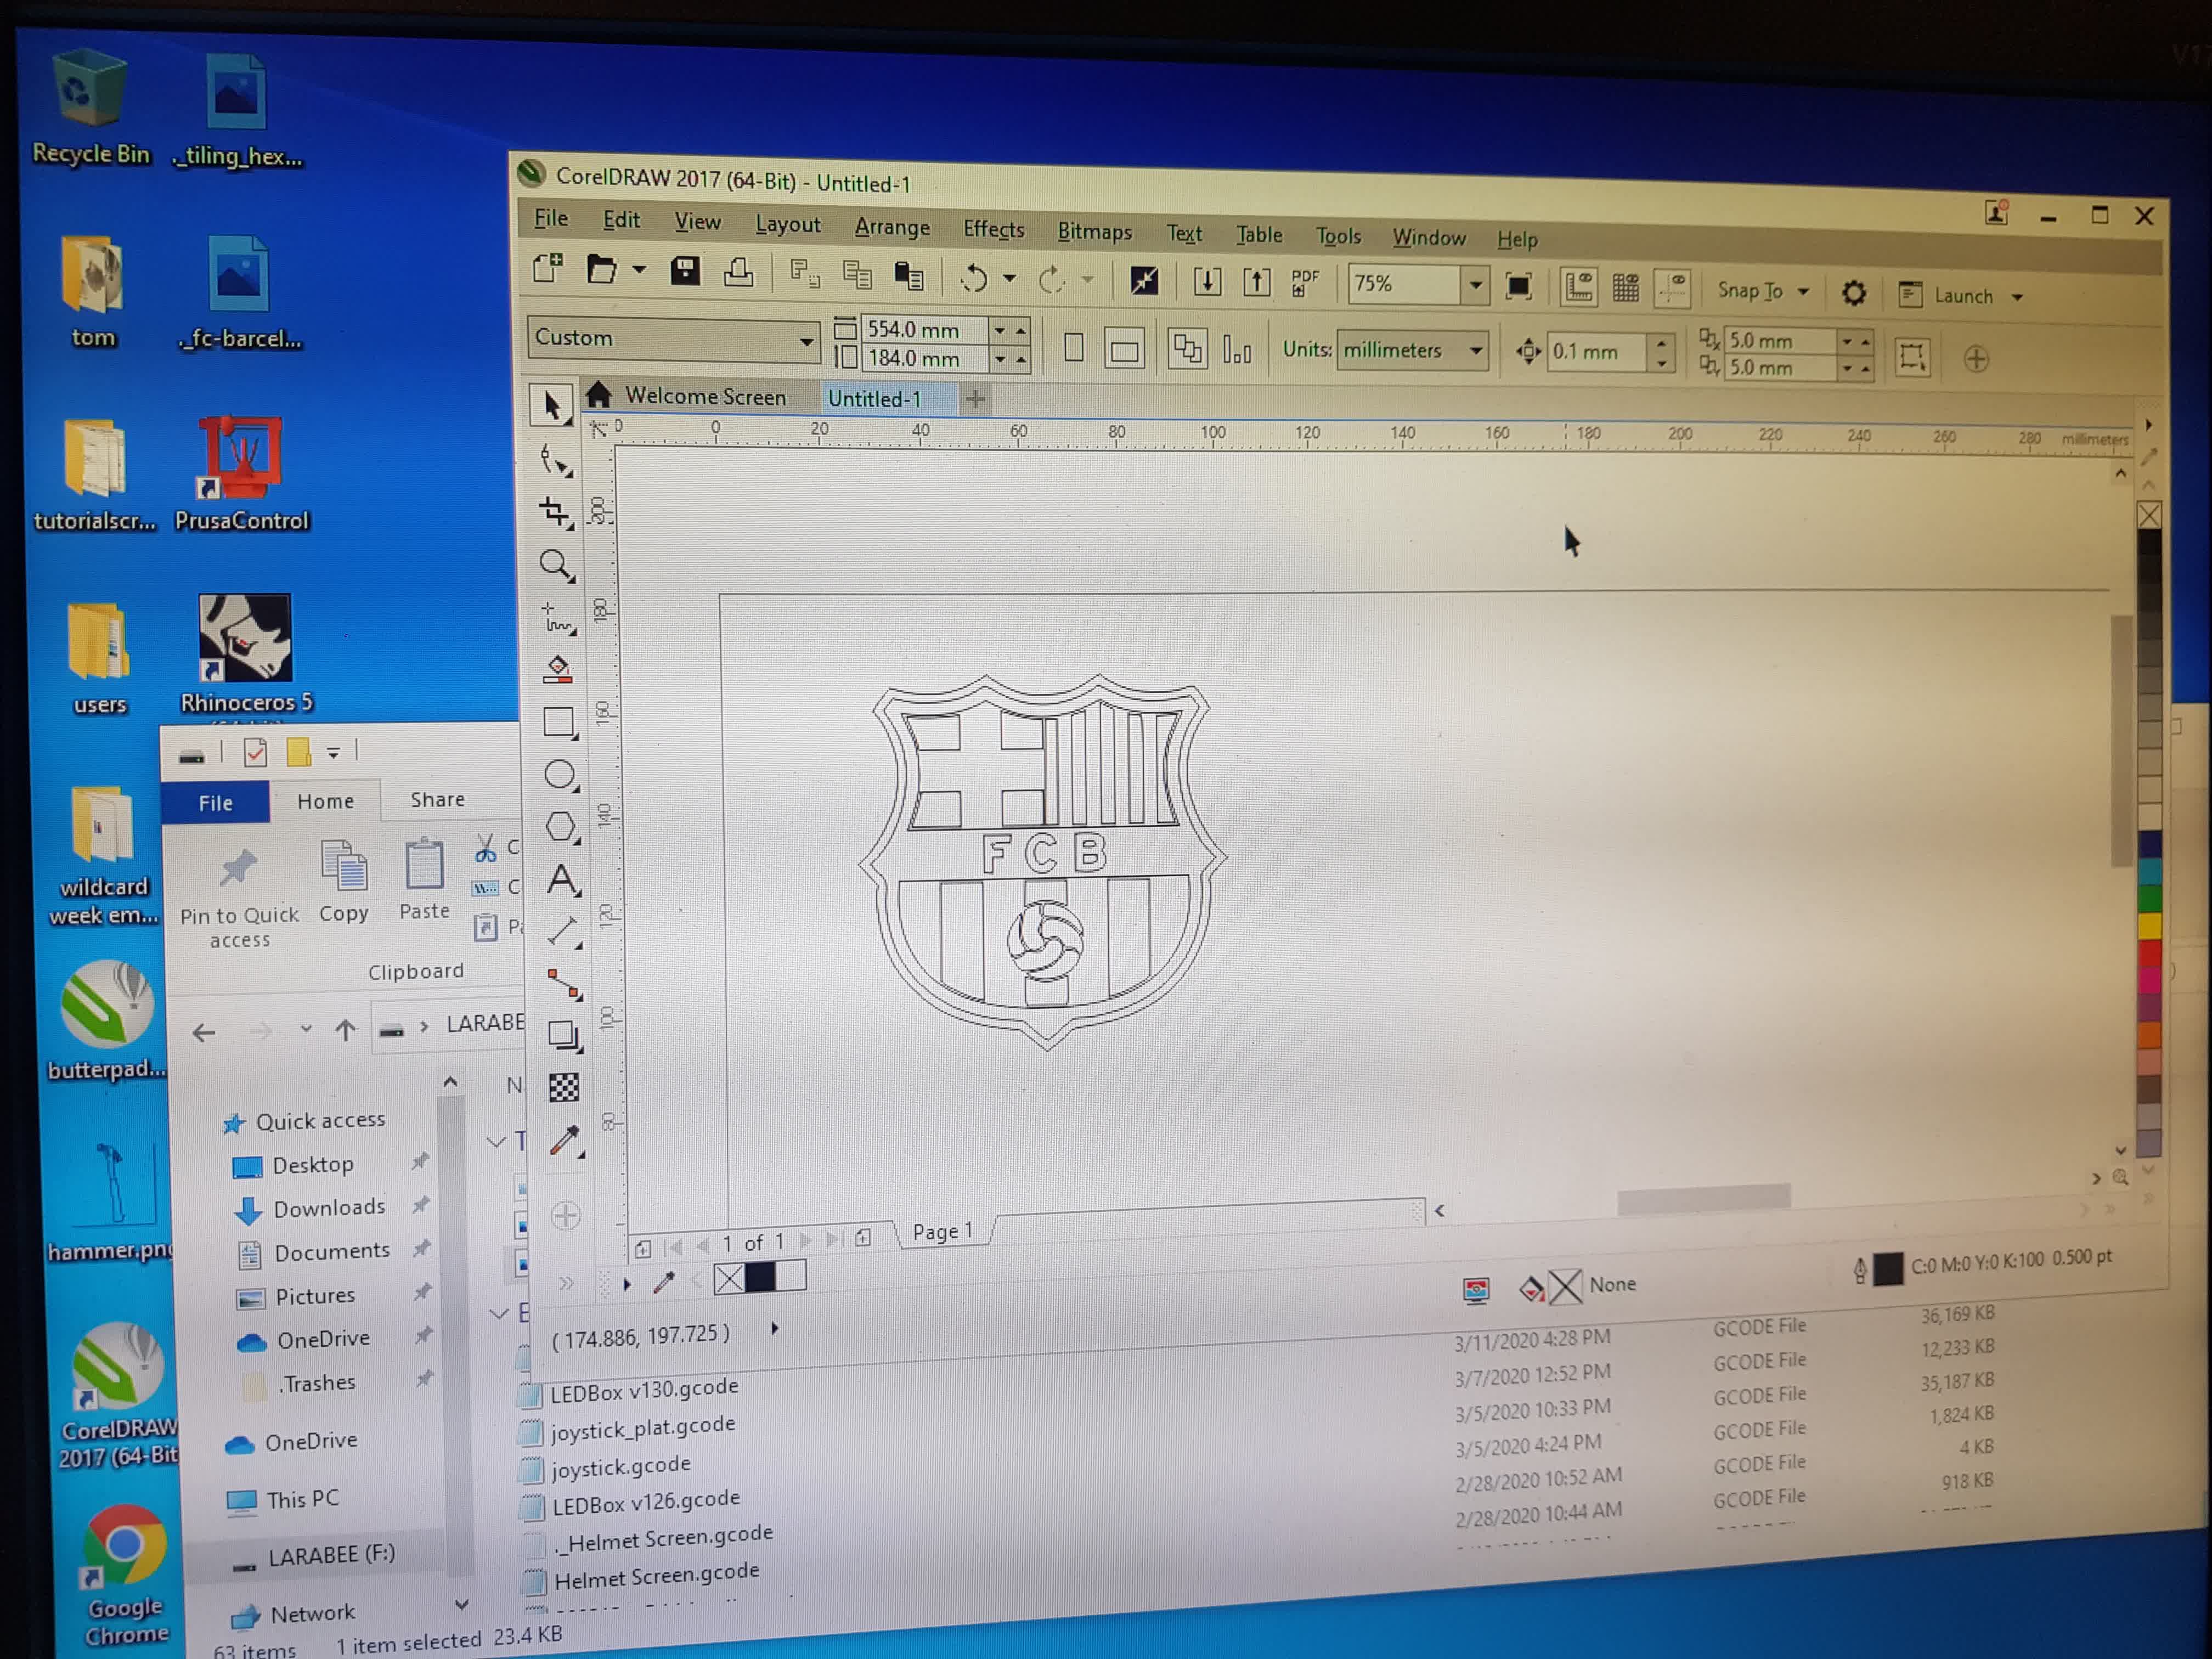Expand the cursor coordinates flyout arrow
The height and width of the screenshot is (1659, 2212).
[775, 1329]
